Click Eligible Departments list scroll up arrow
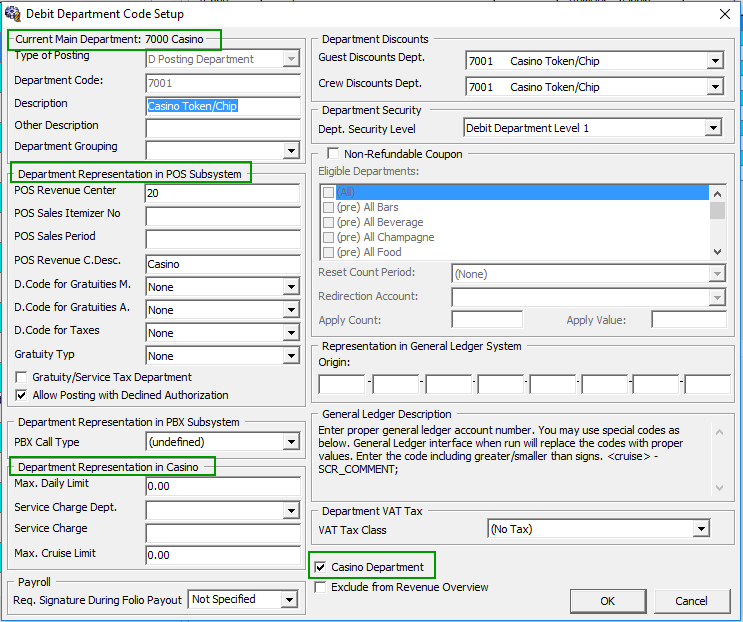 (717, 193)
